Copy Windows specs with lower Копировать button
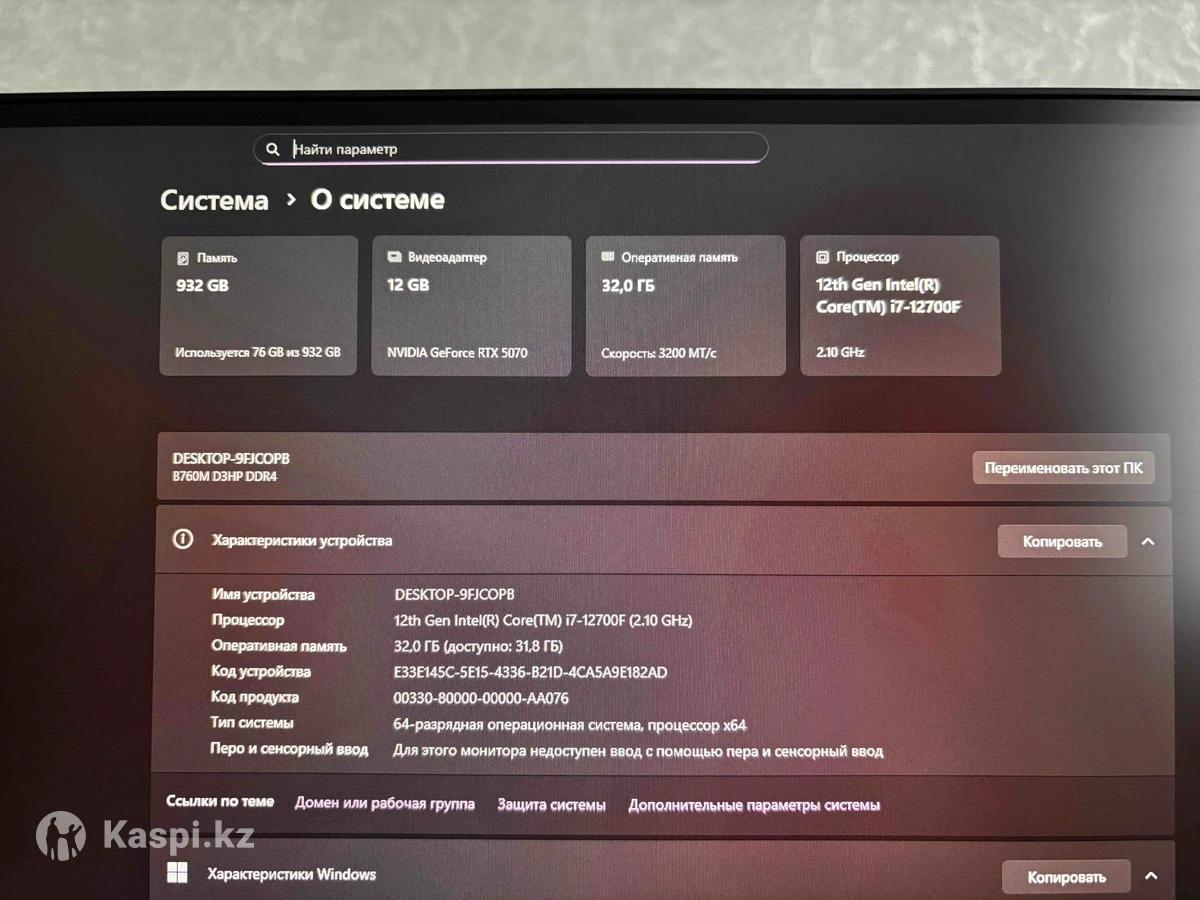The image size is (1200, 900). [1066, 877]
